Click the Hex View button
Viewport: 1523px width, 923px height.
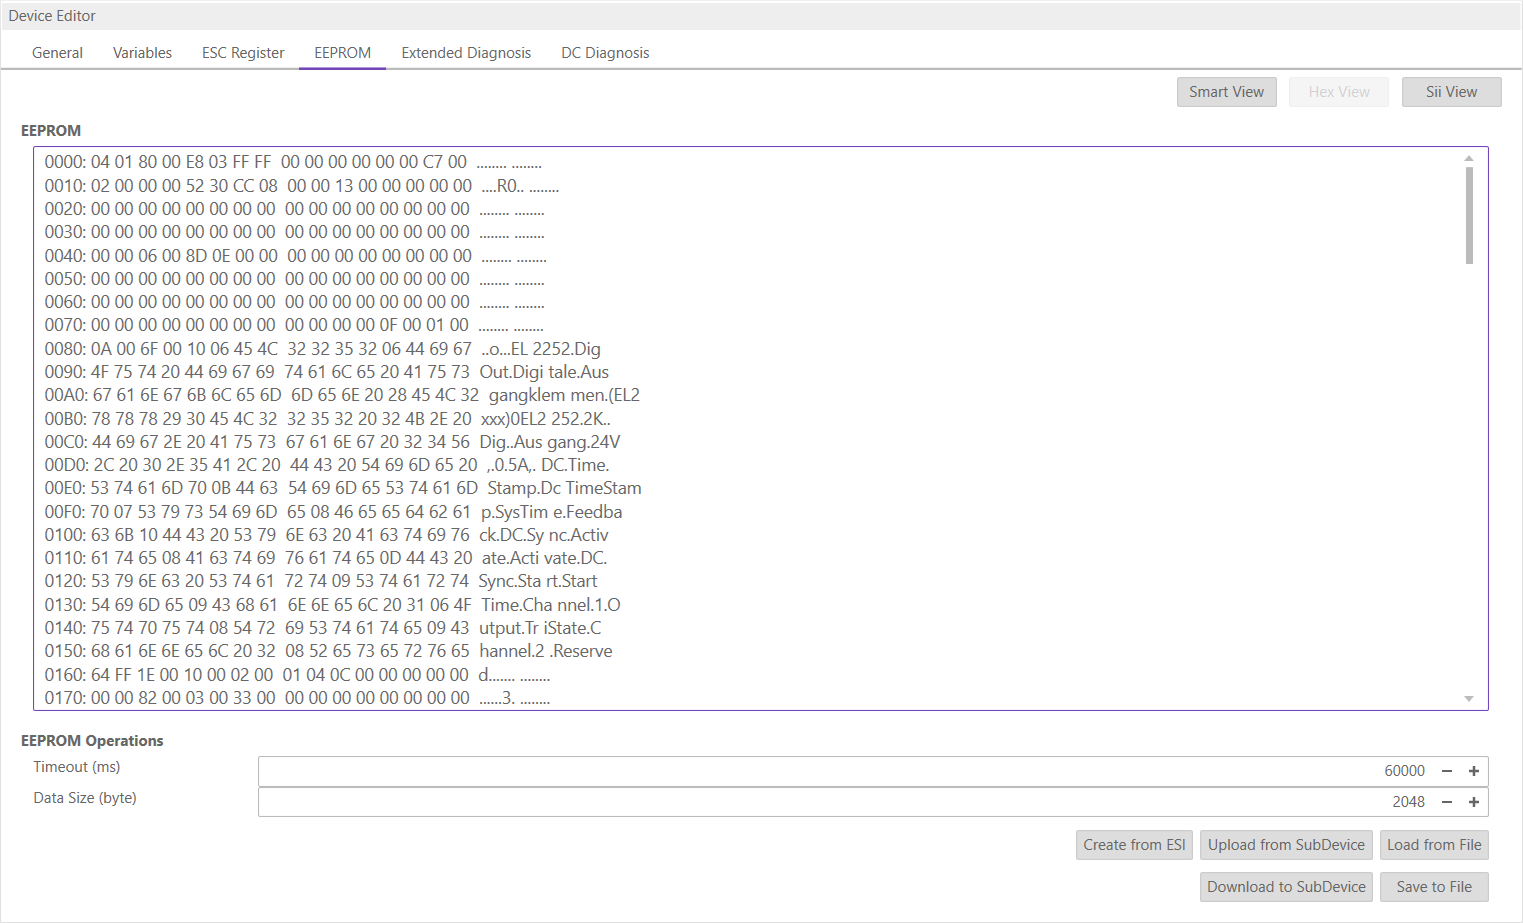[1338, 91]
